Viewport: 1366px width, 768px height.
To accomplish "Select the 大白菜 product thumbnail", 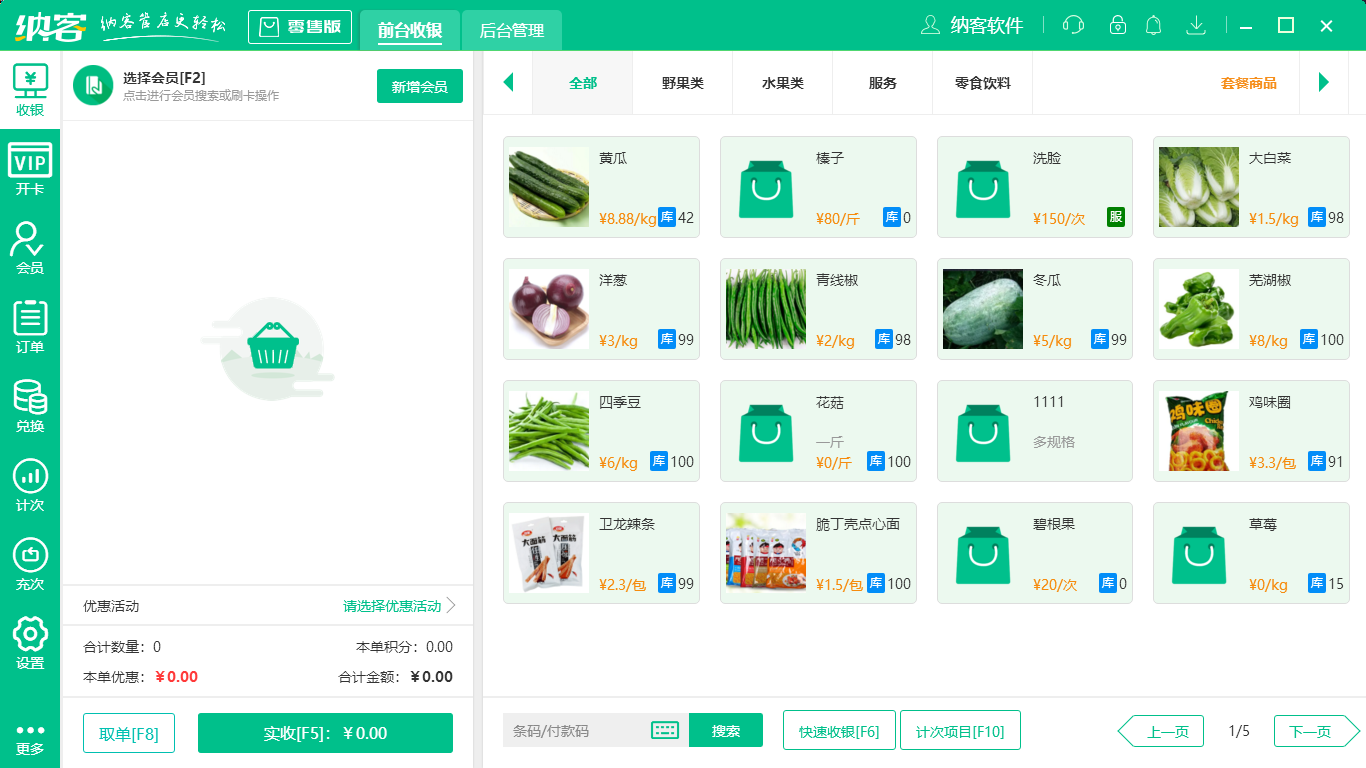I will (x=1199, y=187).
